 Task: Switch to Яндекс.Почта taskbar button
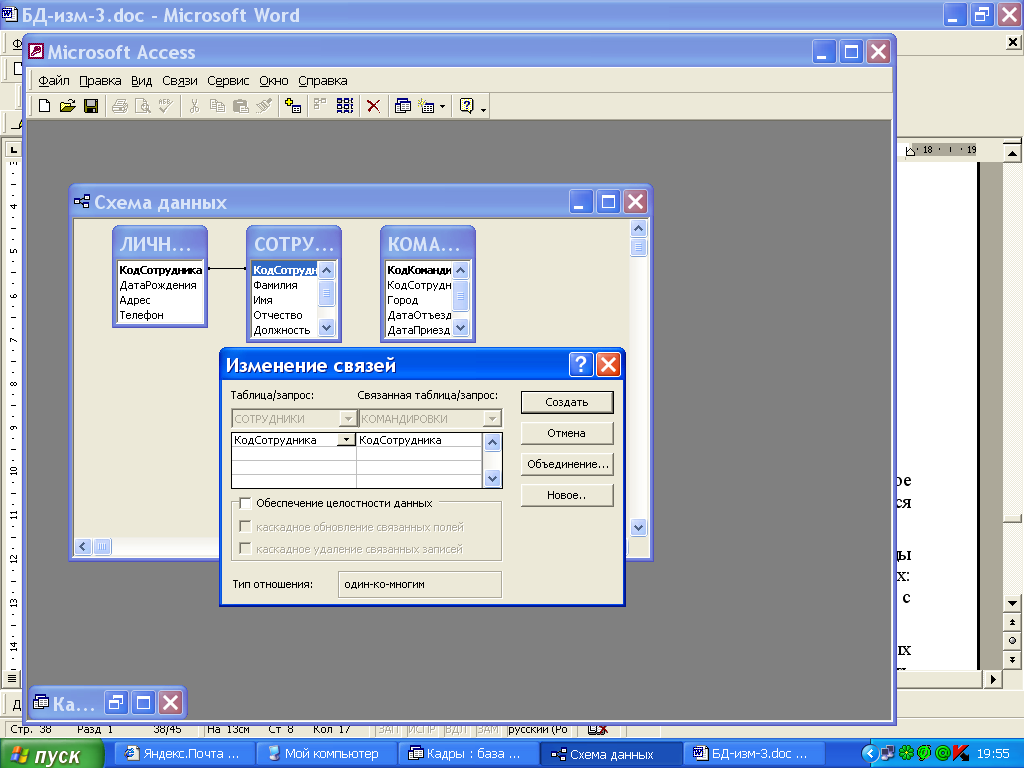[185, 754]
